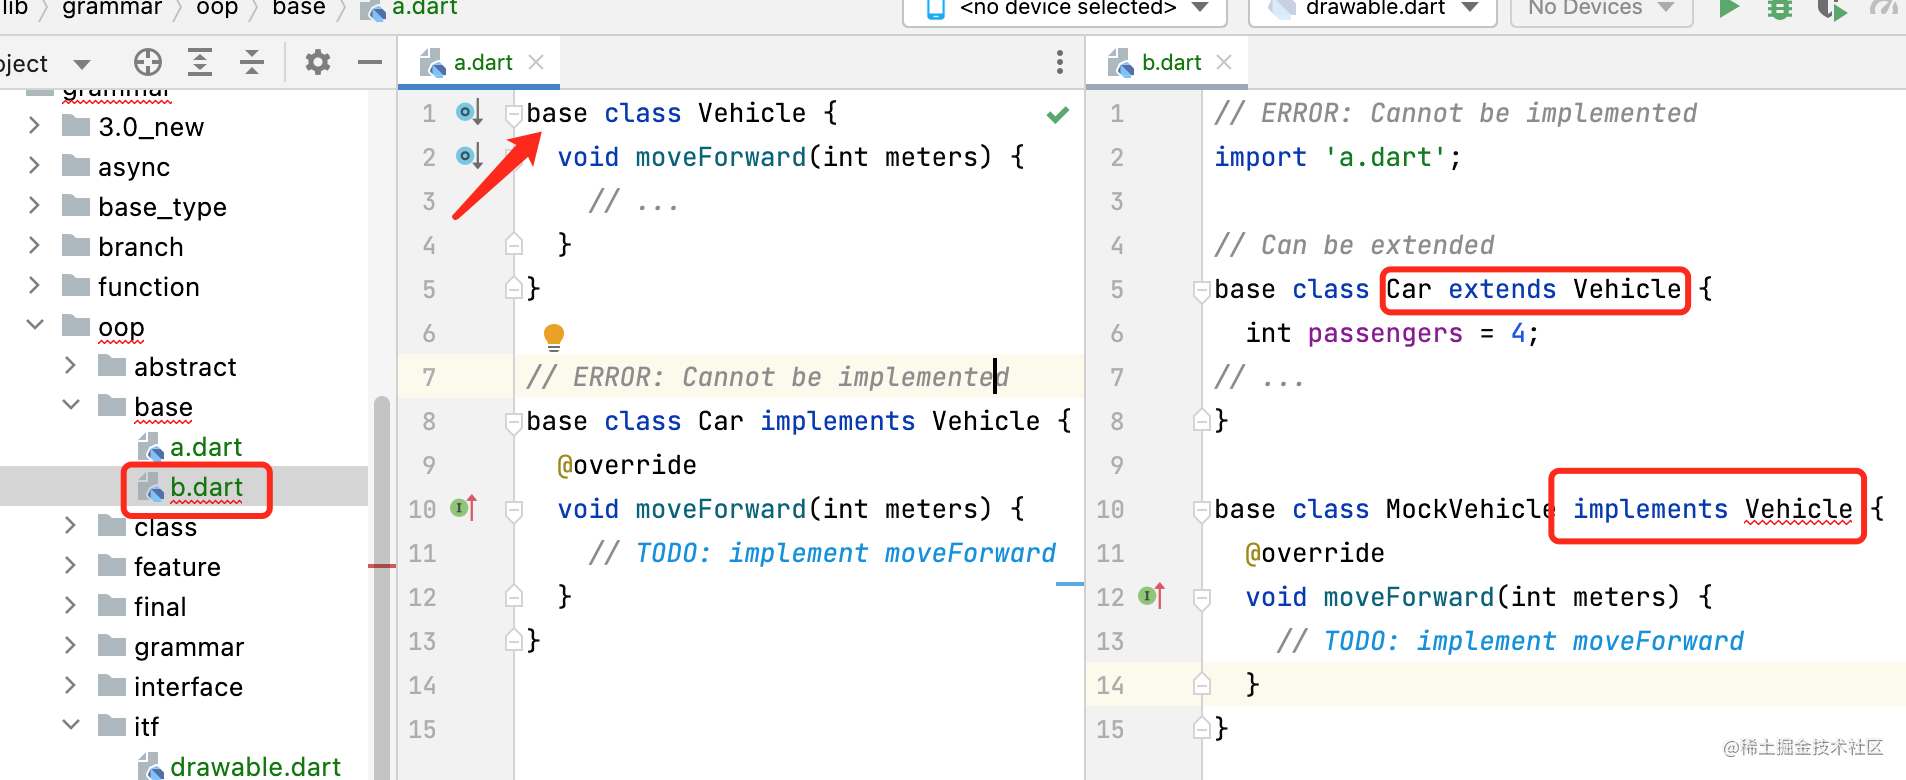Image resolution: width=1906 pixels, height=780 pixels.
Task: Click the red error stripe mark beside a.dart
Action: 382,566
